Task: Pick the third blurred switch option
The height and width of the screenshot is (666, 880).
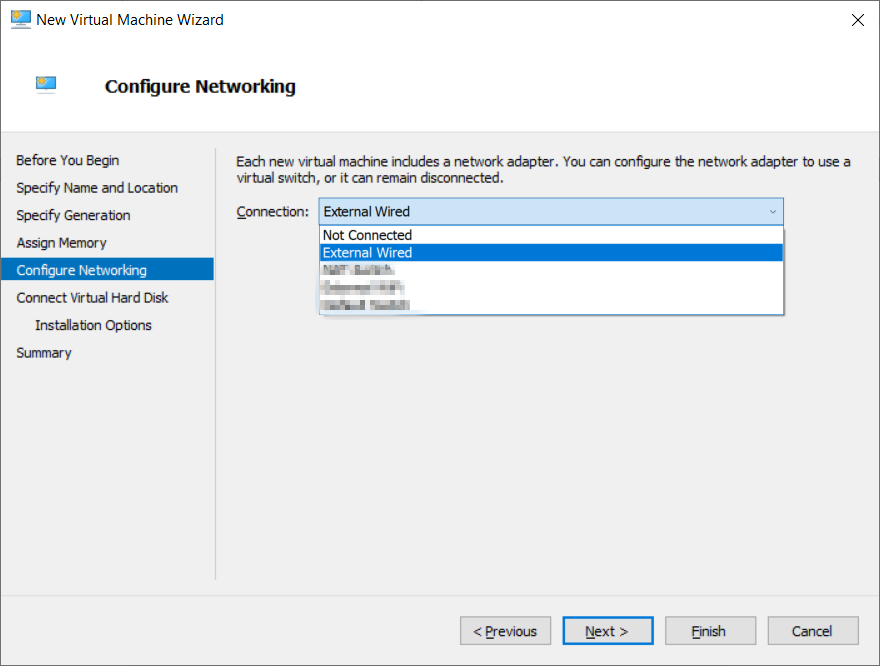Action: [551, 270]
